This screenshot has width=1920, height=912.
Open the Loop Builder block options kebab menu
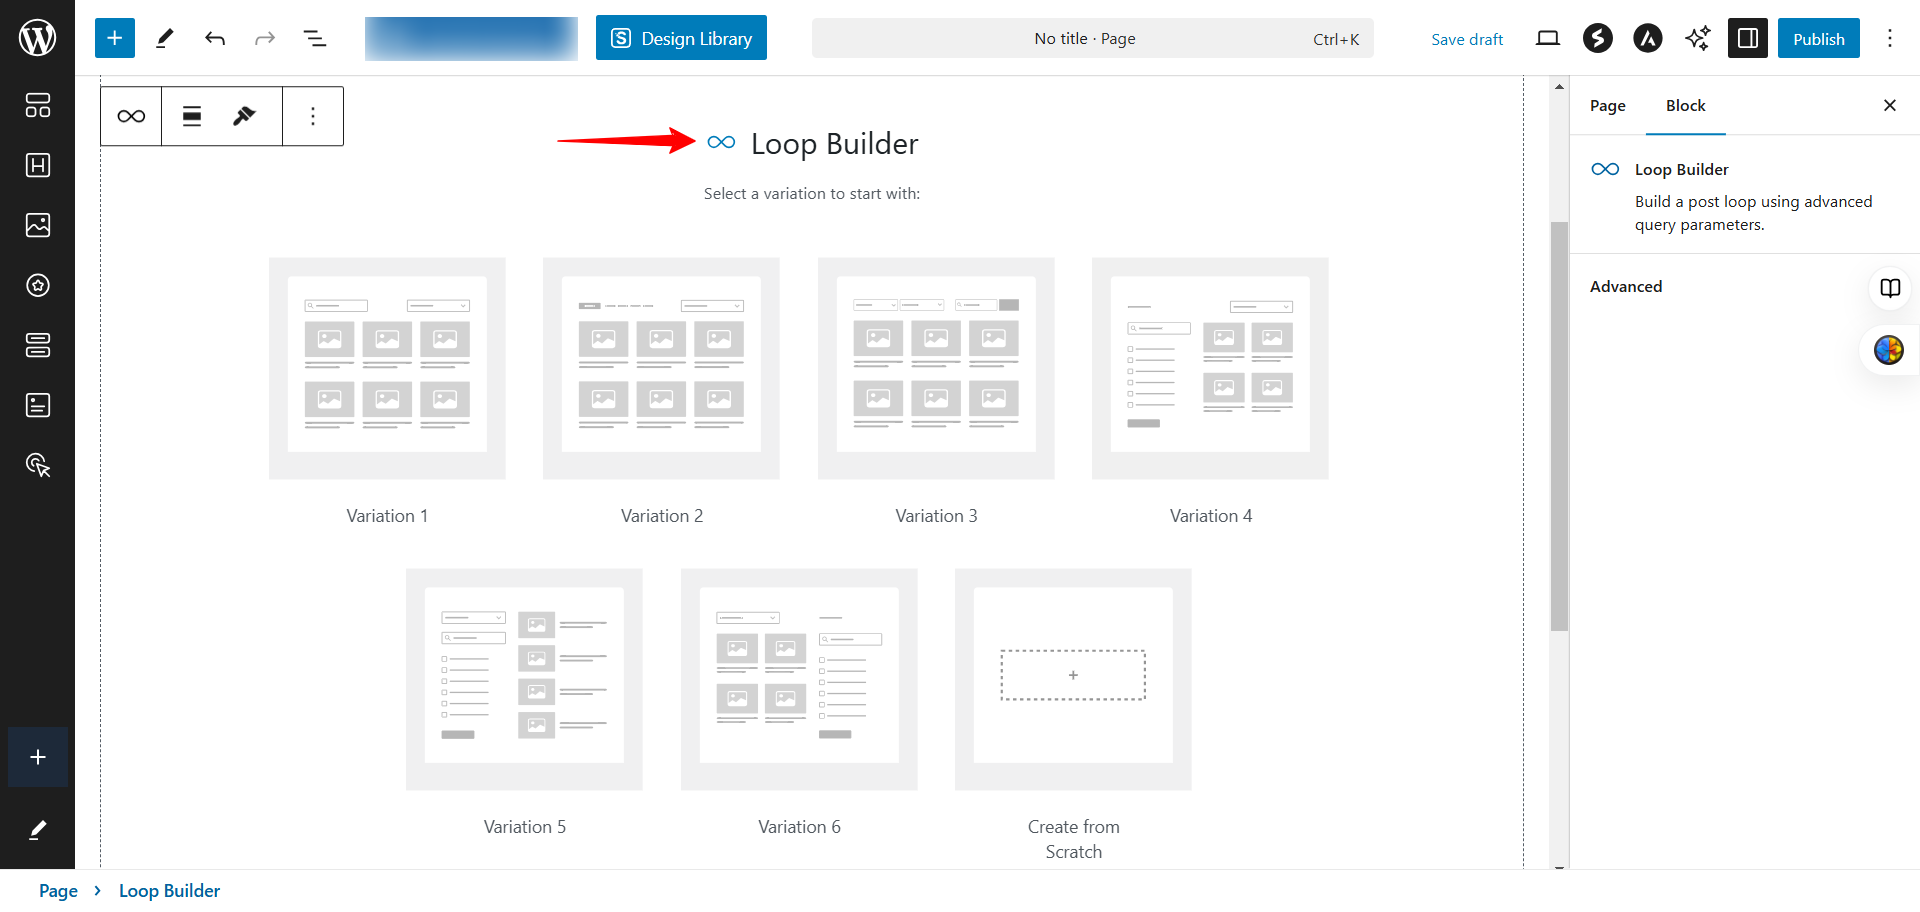click(x=313, y=116)
